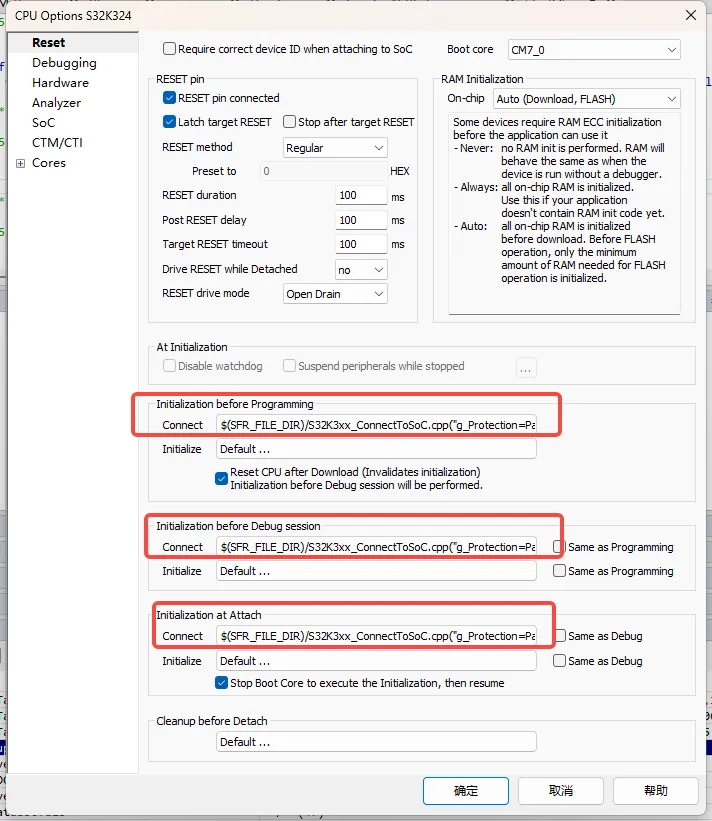Expand the Cores tree node
Image resolution: width=712 pixels, height=821 pixels.
pos(20,163)
